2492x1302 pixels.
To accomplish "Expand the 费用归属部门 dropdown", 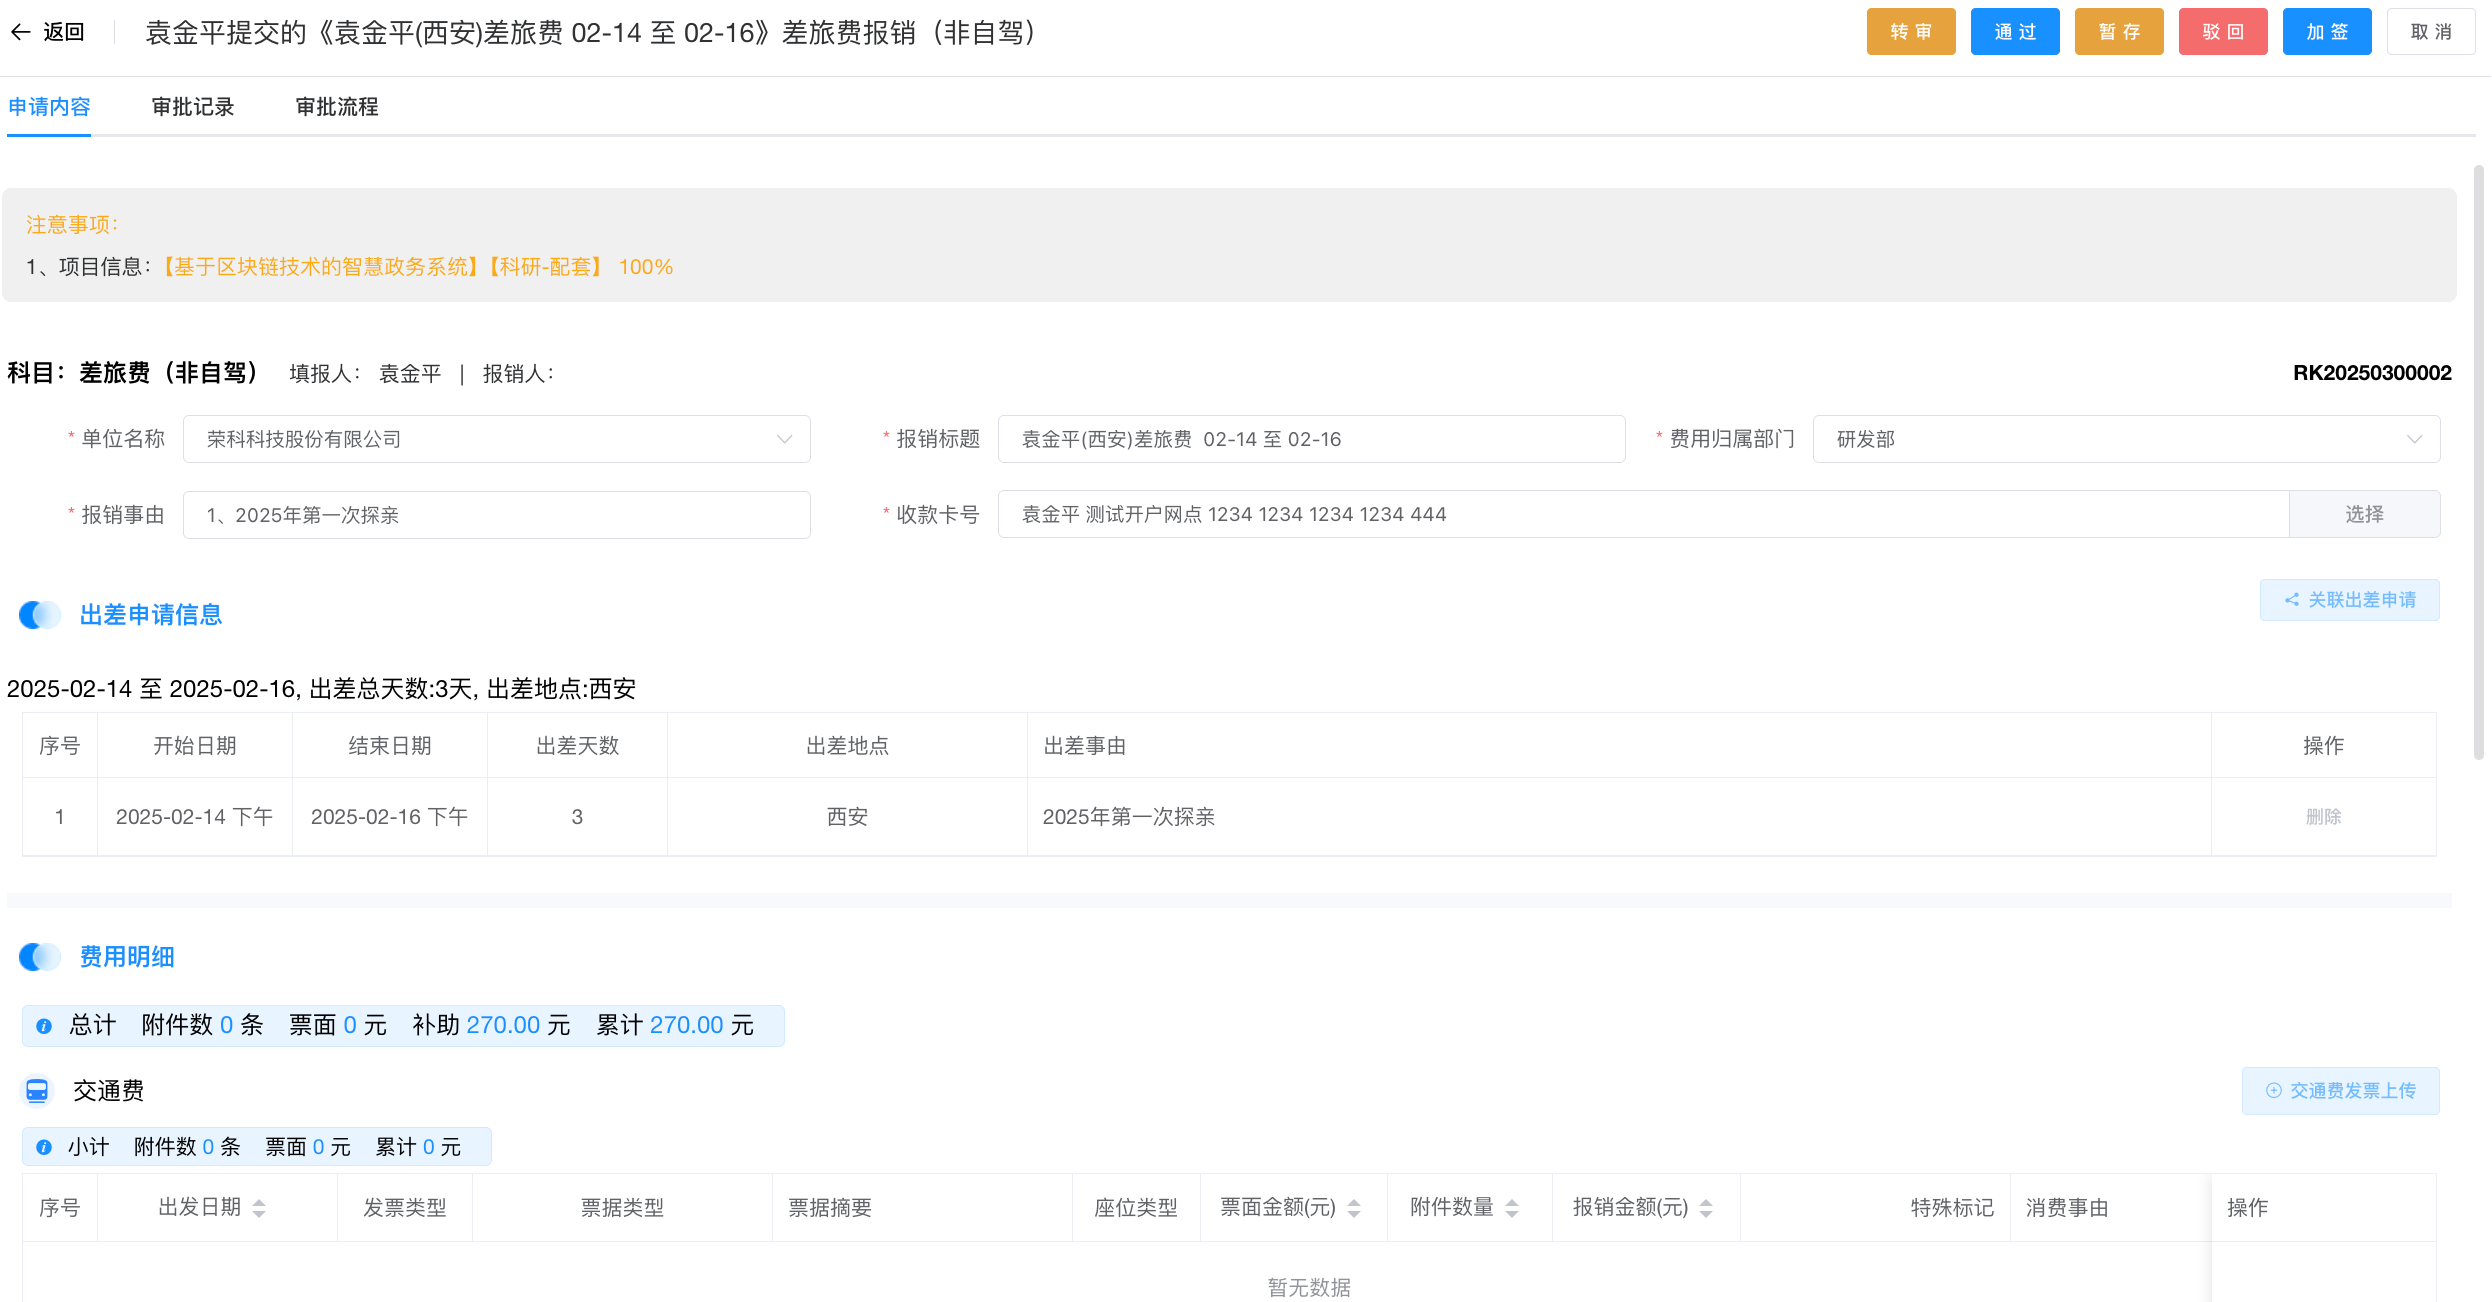I will click(2126, 439).
